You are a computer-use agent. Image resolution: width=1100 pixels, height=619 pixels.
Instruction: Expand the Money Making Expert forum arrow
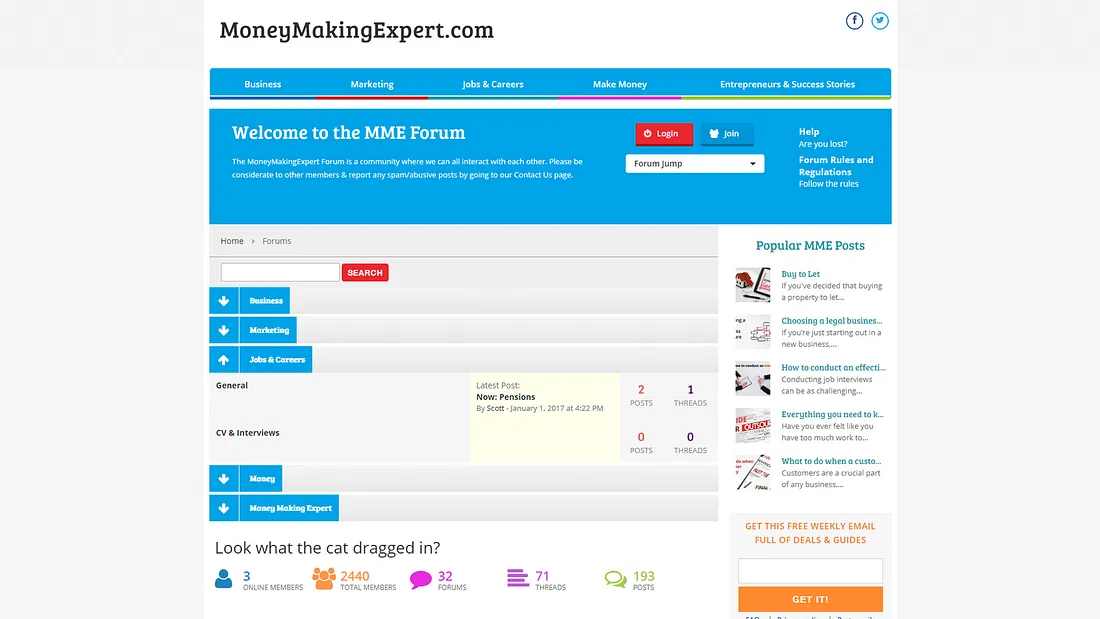pos(224,508)
